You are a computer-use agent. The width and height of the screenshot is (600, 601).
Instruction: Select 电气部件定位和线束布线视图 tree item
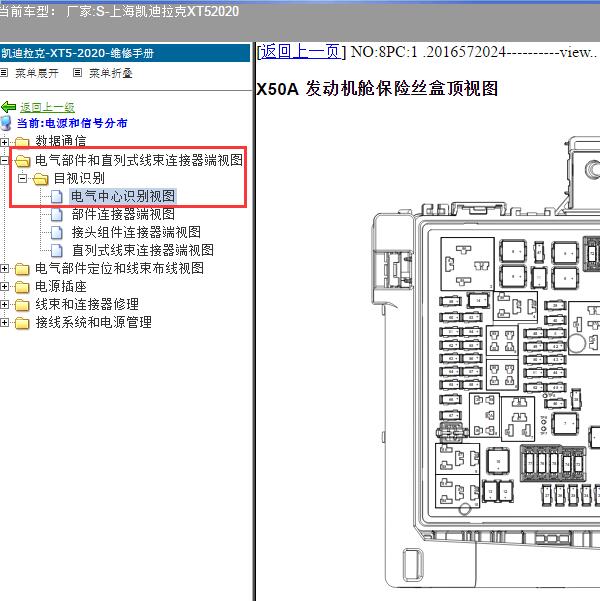pyautogui.click(x=119, y=268)
